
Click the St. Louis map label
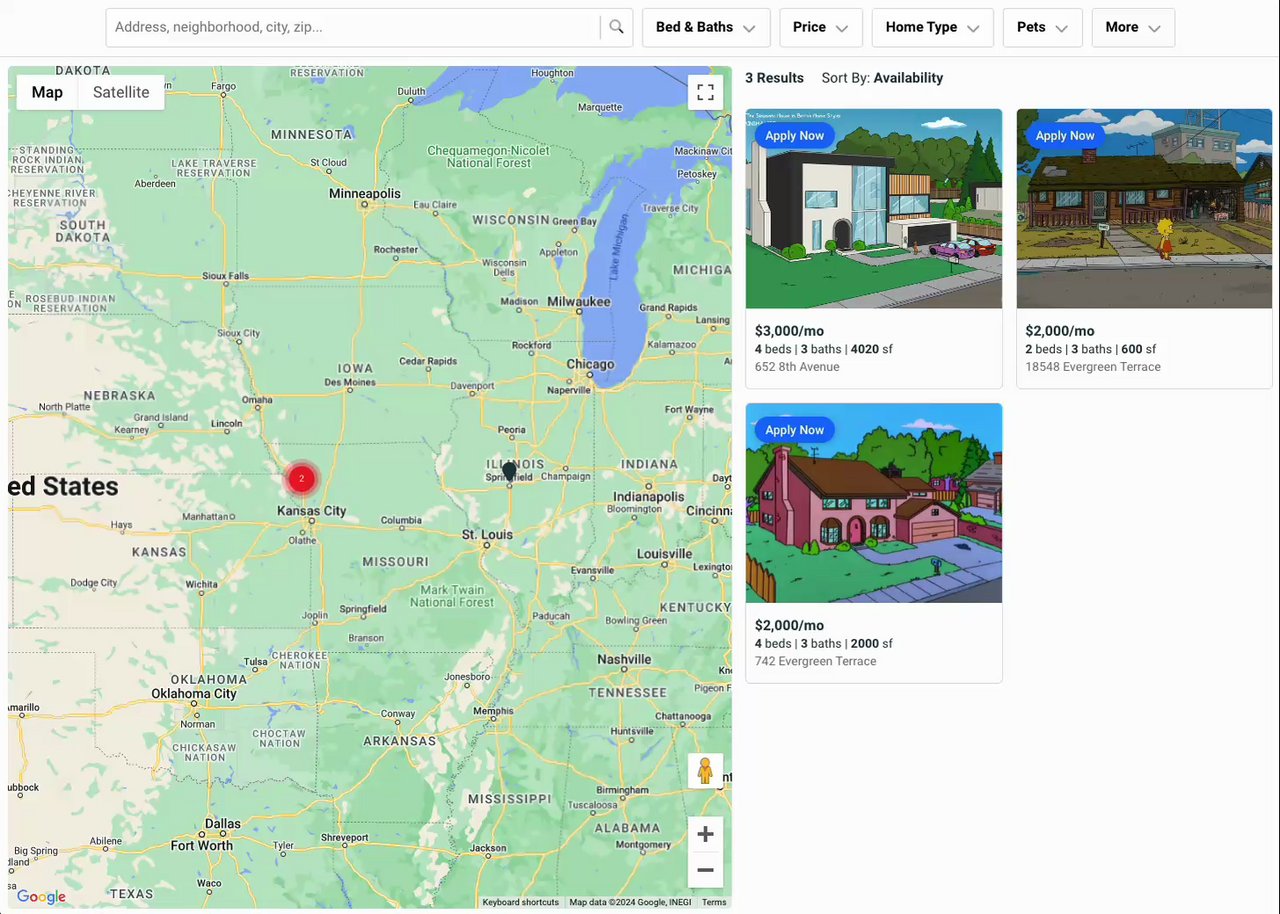point(487,535)
